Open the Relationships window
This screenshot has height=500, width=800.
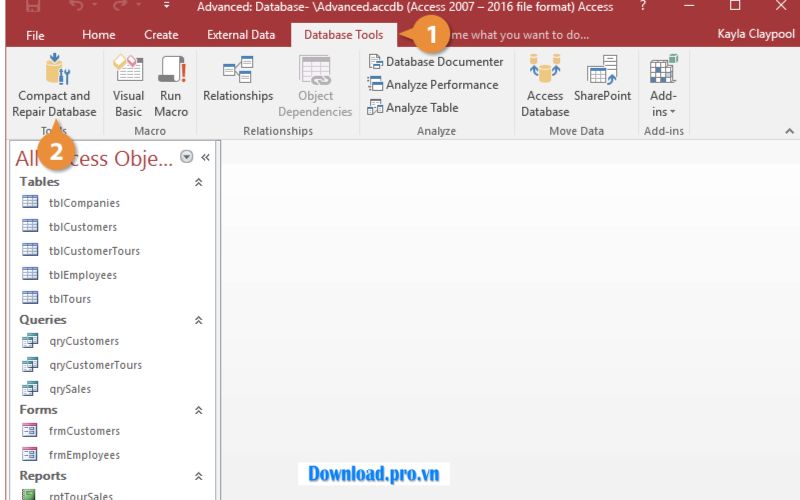tap(238, 80)
